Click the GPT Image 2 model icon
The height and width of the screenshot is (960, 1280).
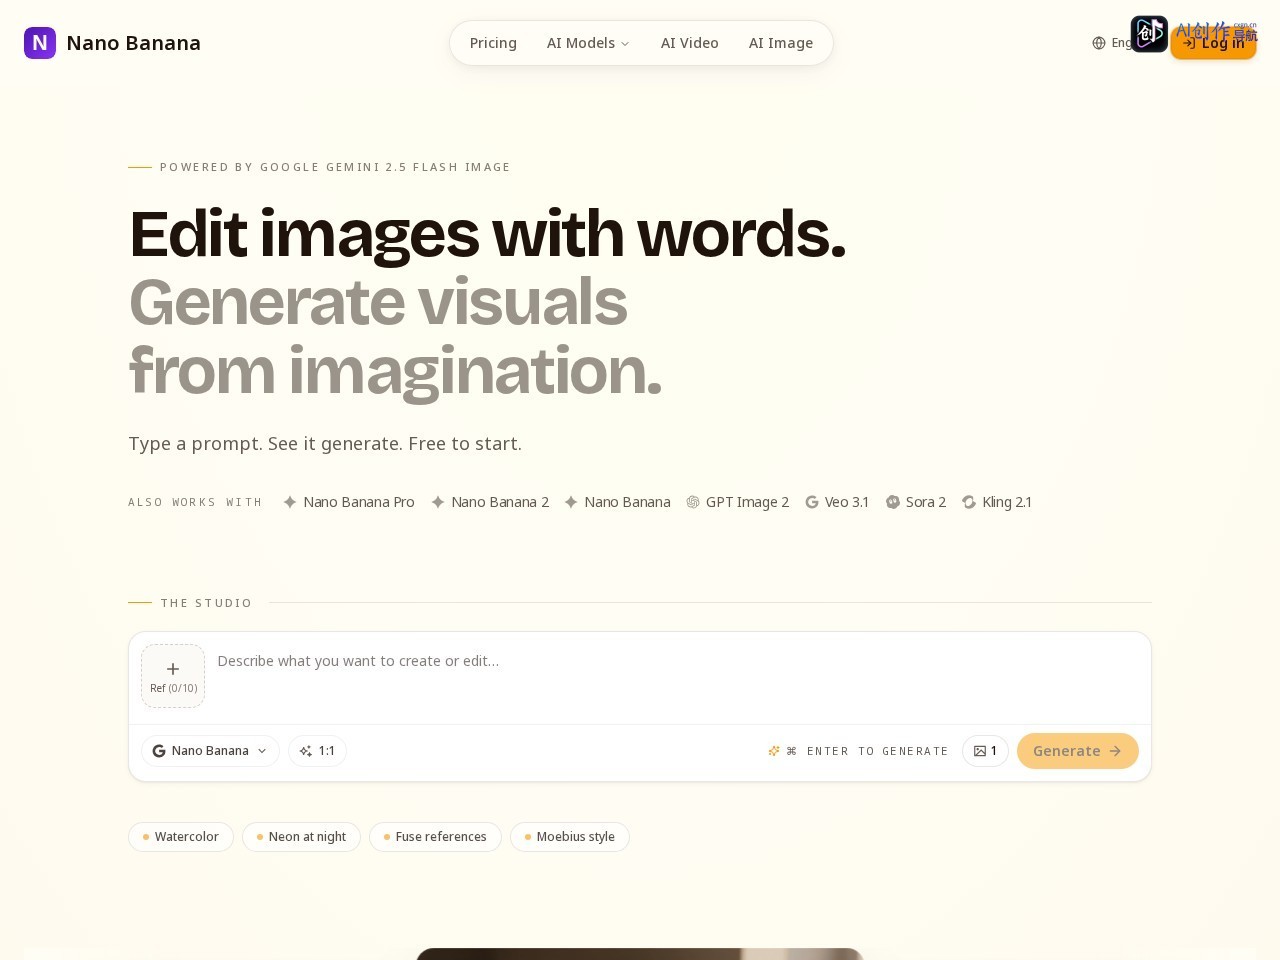coord(693,502)
